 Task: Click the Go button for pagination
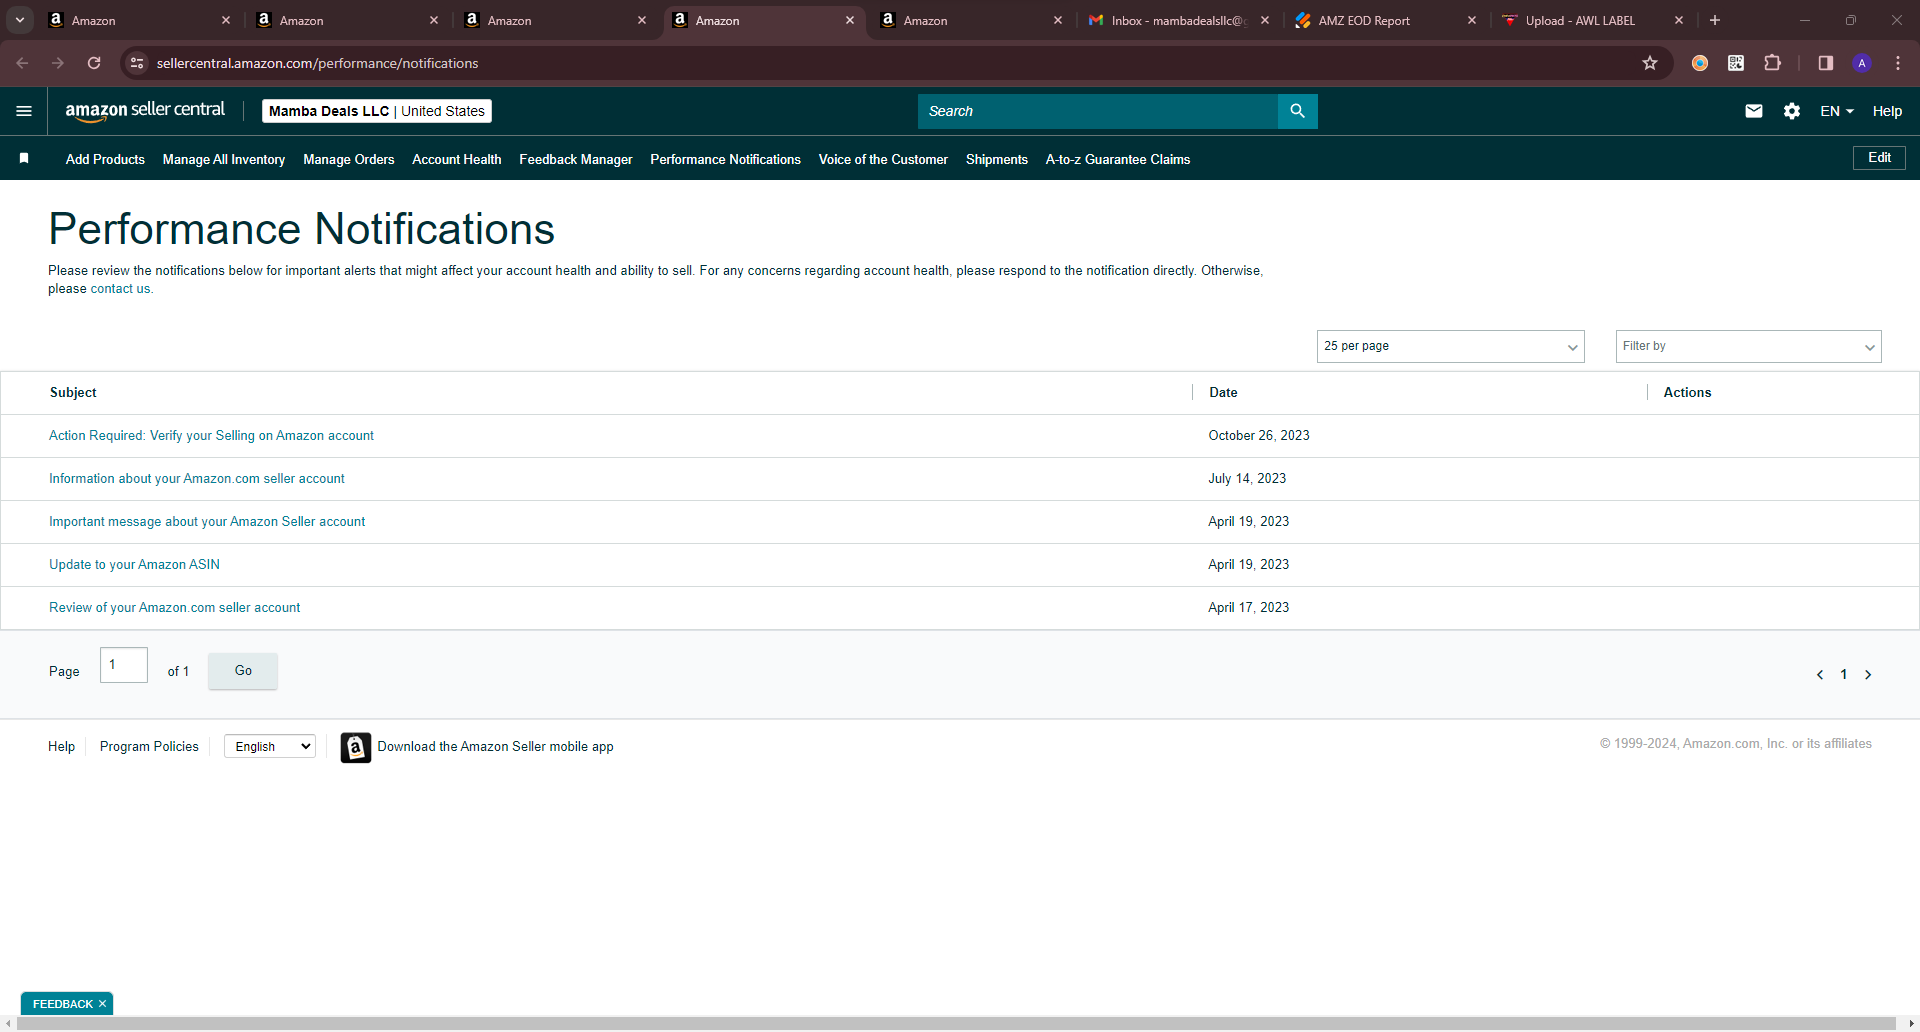(243, 671)
